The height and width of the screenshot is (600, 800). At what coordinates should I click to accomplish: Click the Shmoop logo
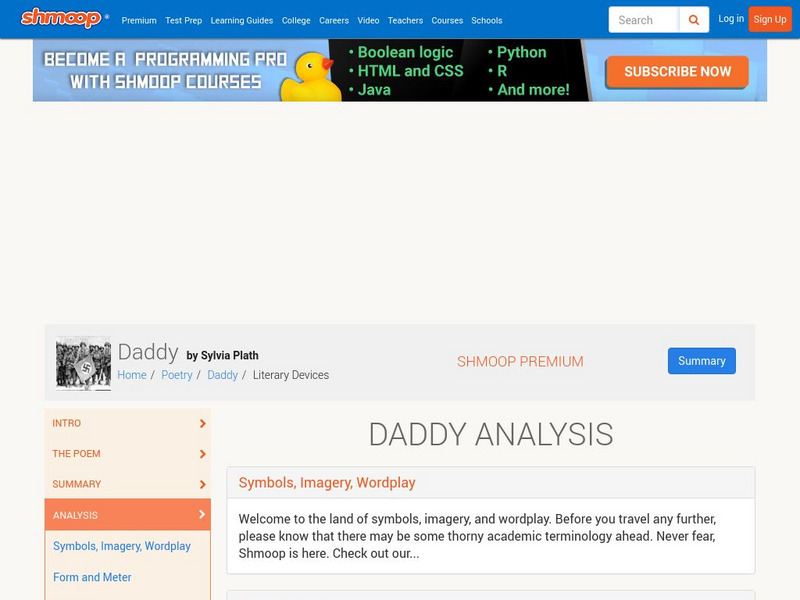click(x=60, y=19)
